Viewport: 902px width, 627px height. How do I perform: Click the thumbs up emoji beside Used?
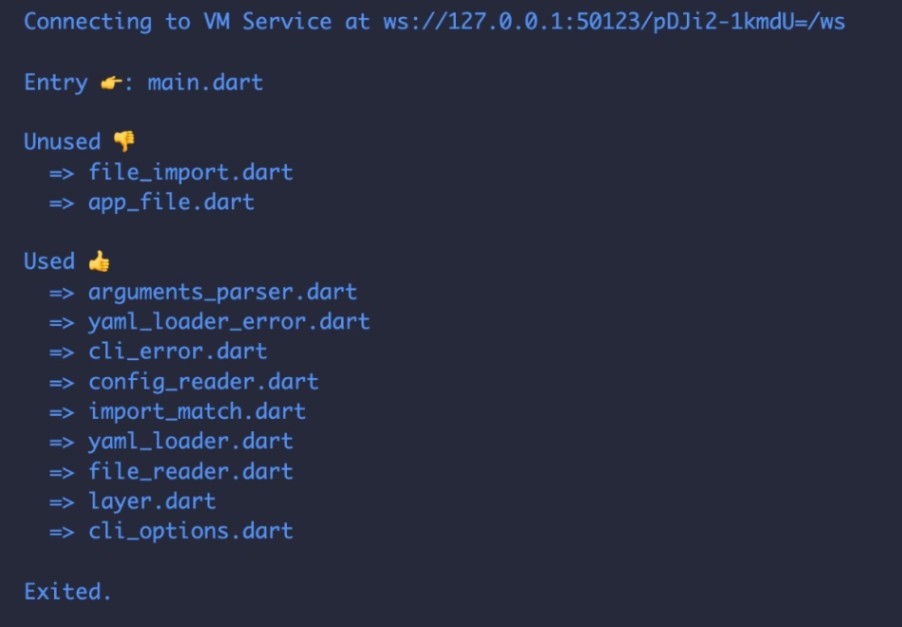(x=98, y=262)
